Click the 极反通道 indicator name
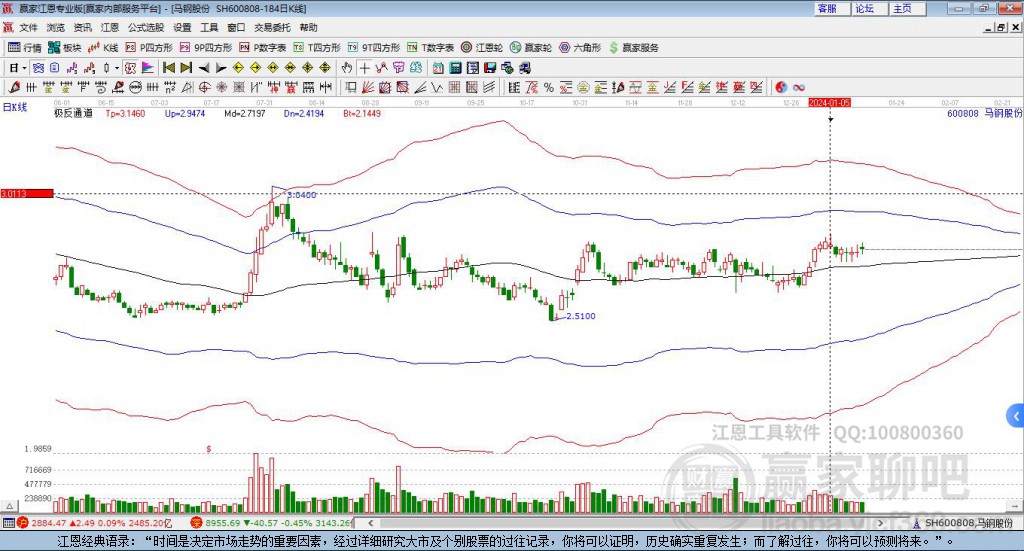 (73, 113)
